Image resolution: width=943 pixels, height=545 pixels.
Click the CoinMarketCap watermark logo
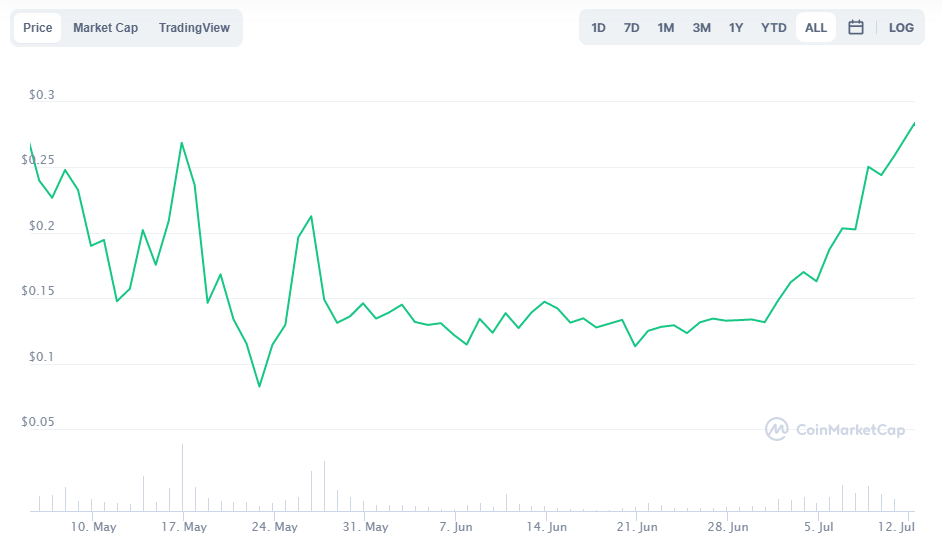click(835, 430)
